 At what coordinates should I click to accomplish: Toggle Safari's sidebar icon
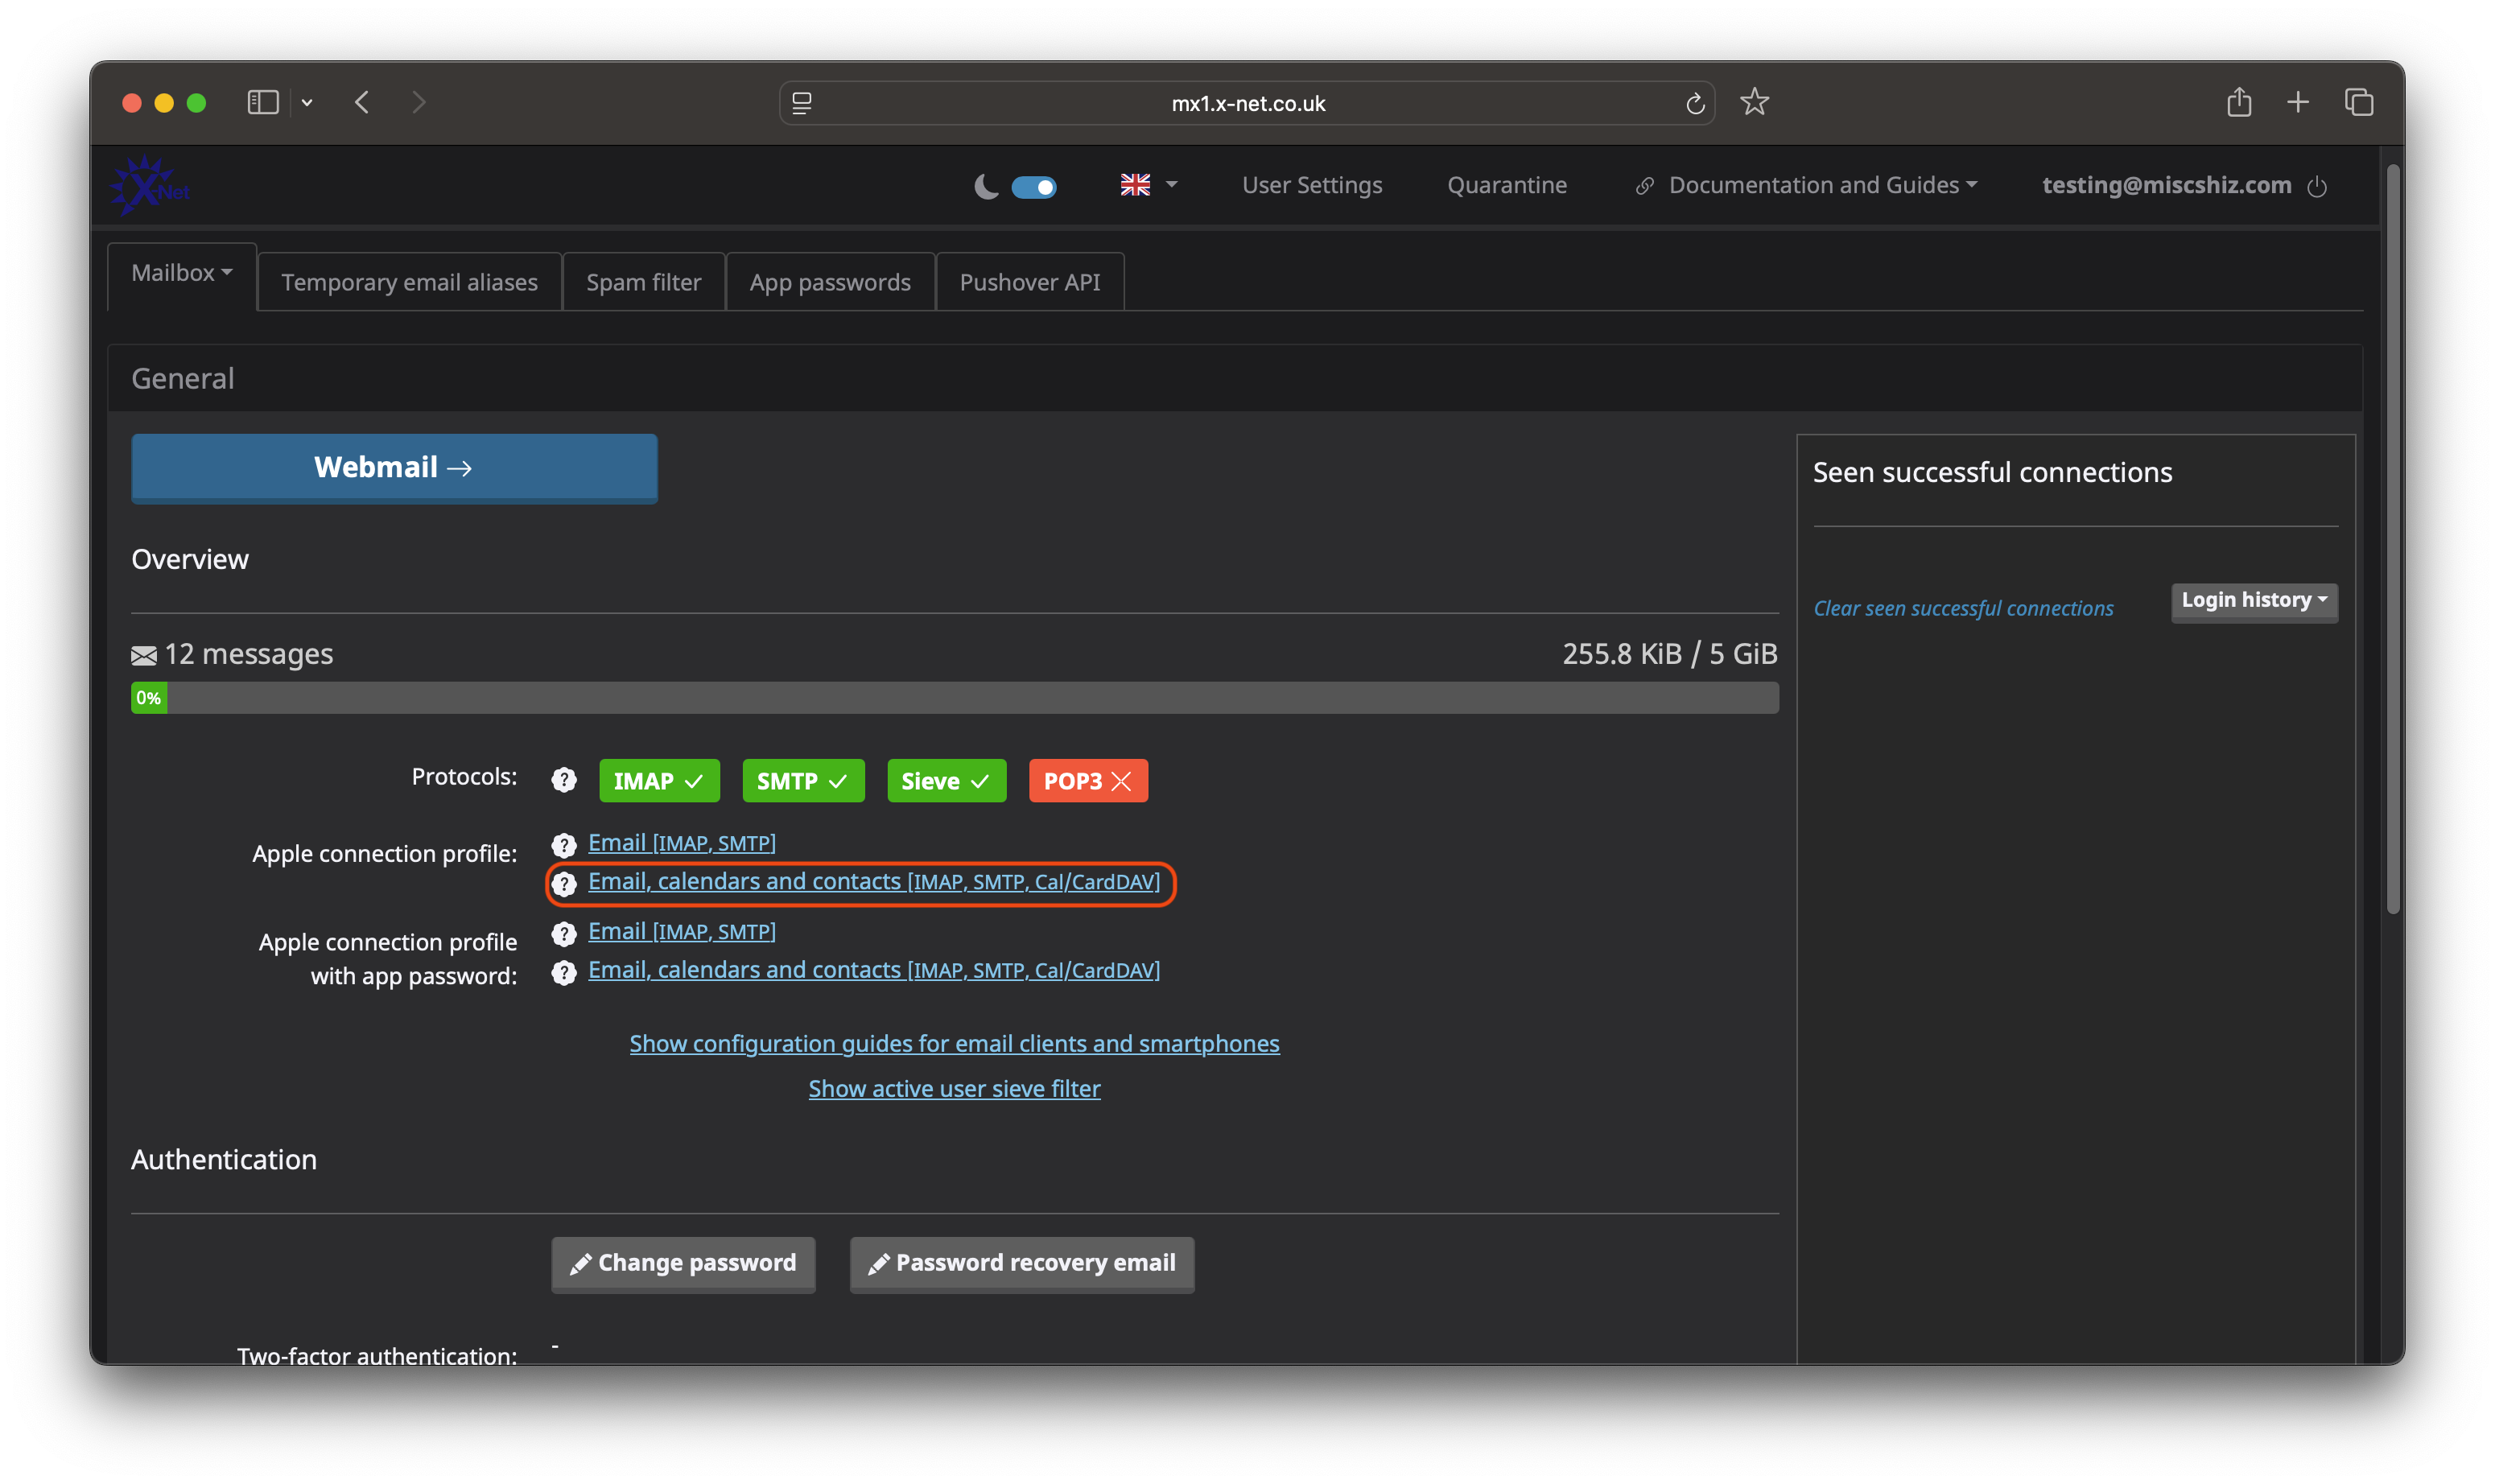pos(262,102)
